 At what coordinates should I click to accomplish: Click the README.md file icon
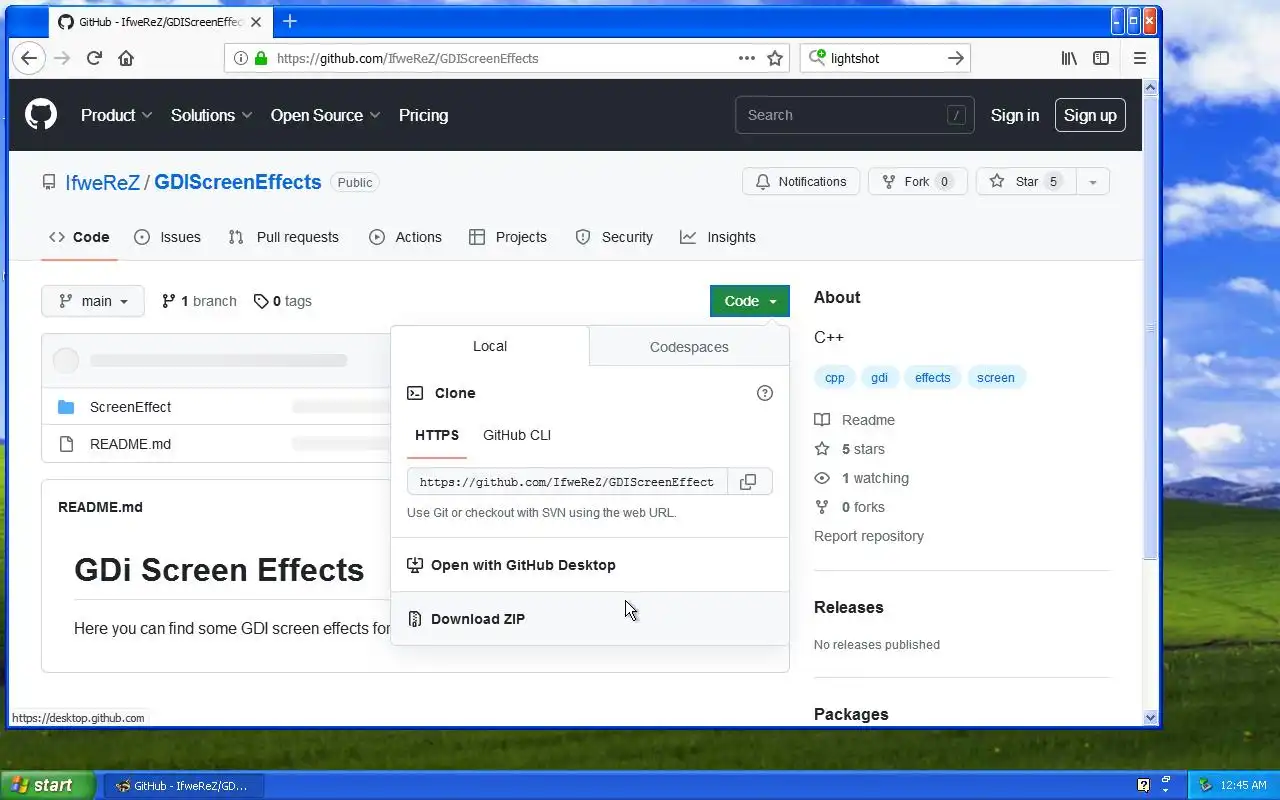point(66,444)
